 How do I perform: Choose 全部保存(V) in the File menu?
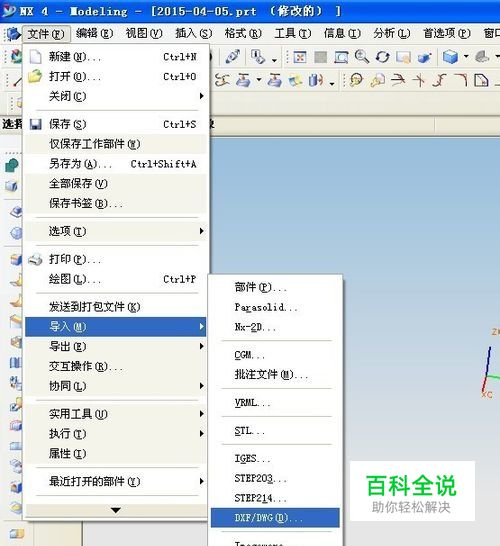coord(116,184)
